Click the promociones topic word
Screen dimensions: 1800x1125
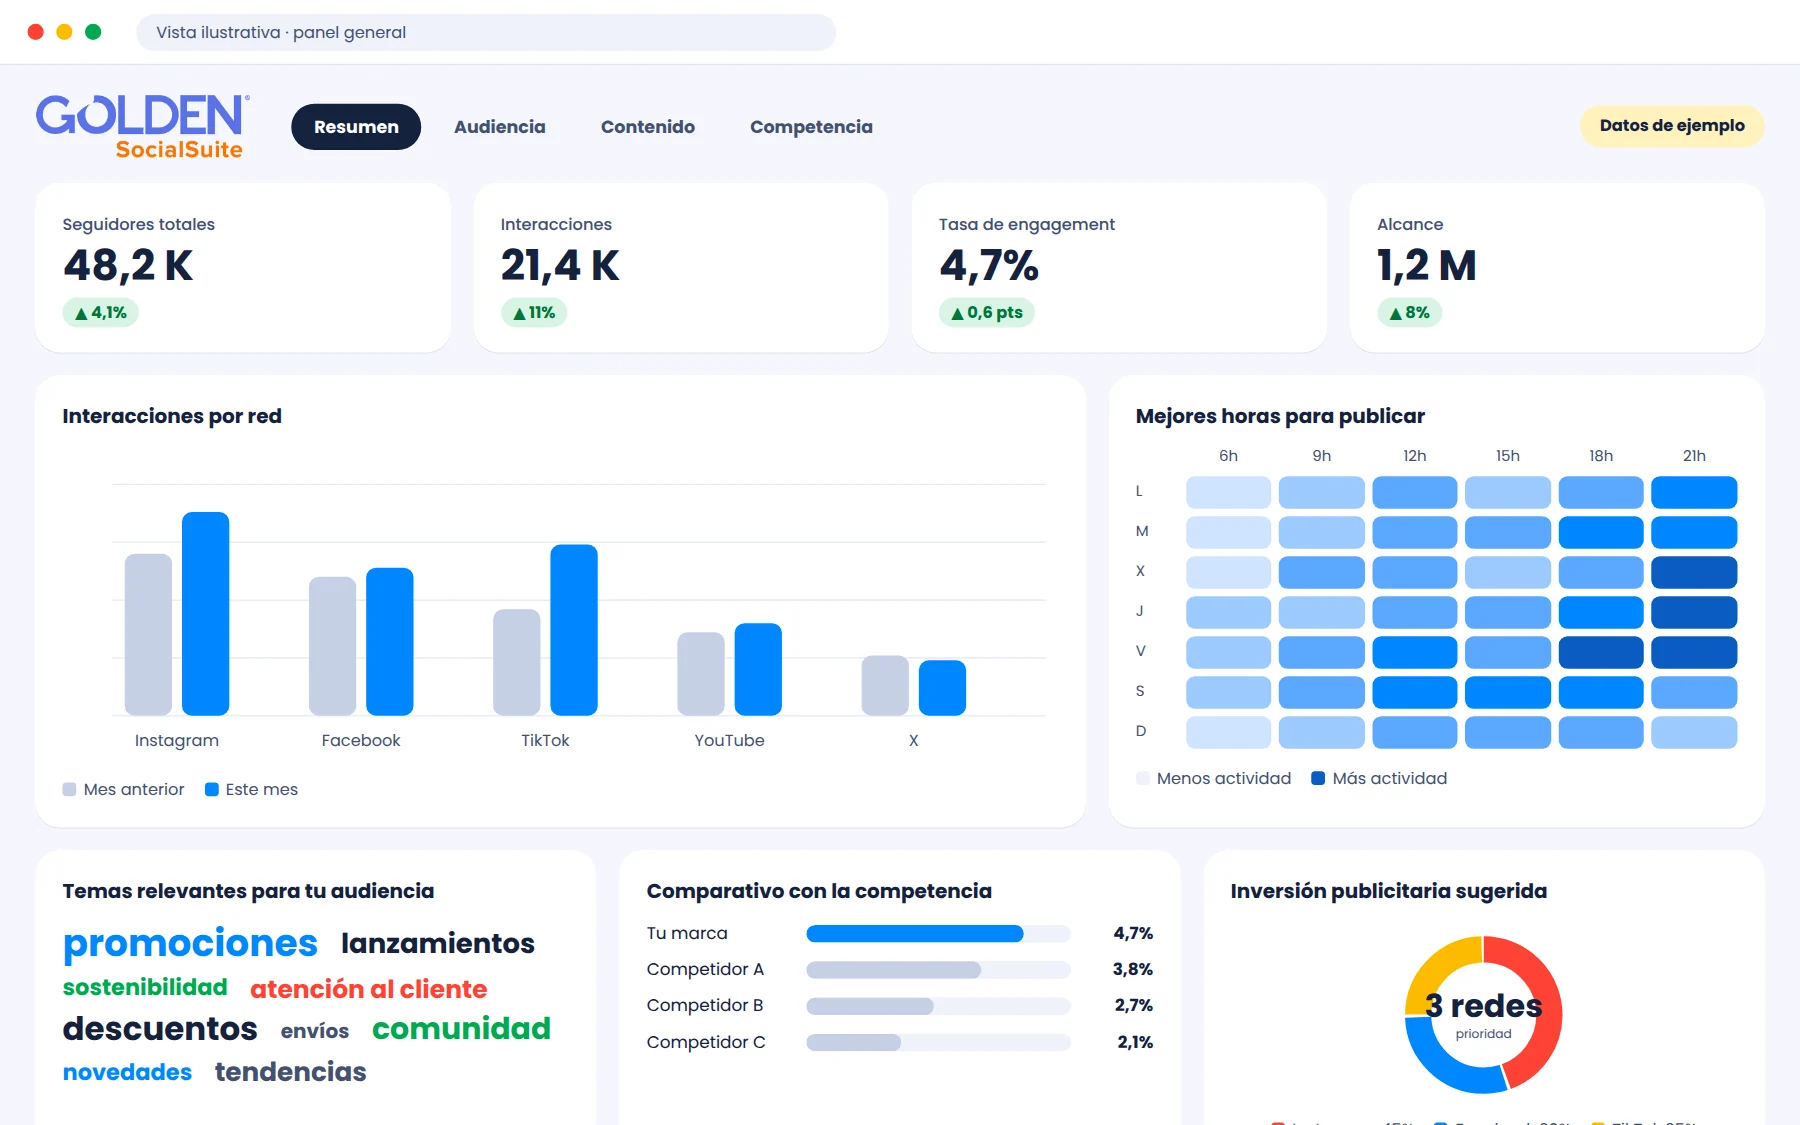190,943
